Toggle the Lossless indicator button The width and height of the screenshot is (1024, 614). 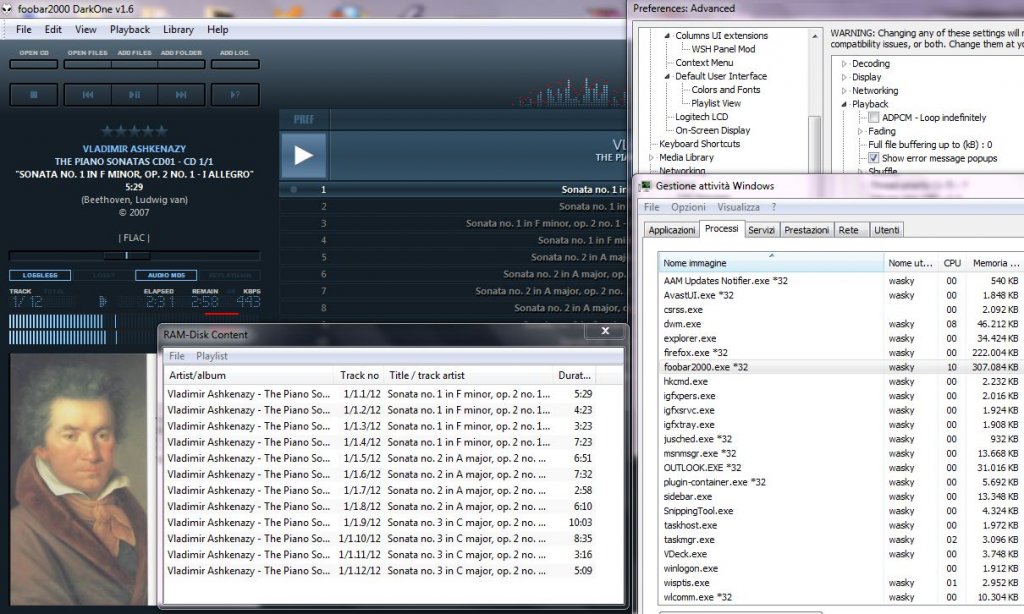tap(40, 275)
